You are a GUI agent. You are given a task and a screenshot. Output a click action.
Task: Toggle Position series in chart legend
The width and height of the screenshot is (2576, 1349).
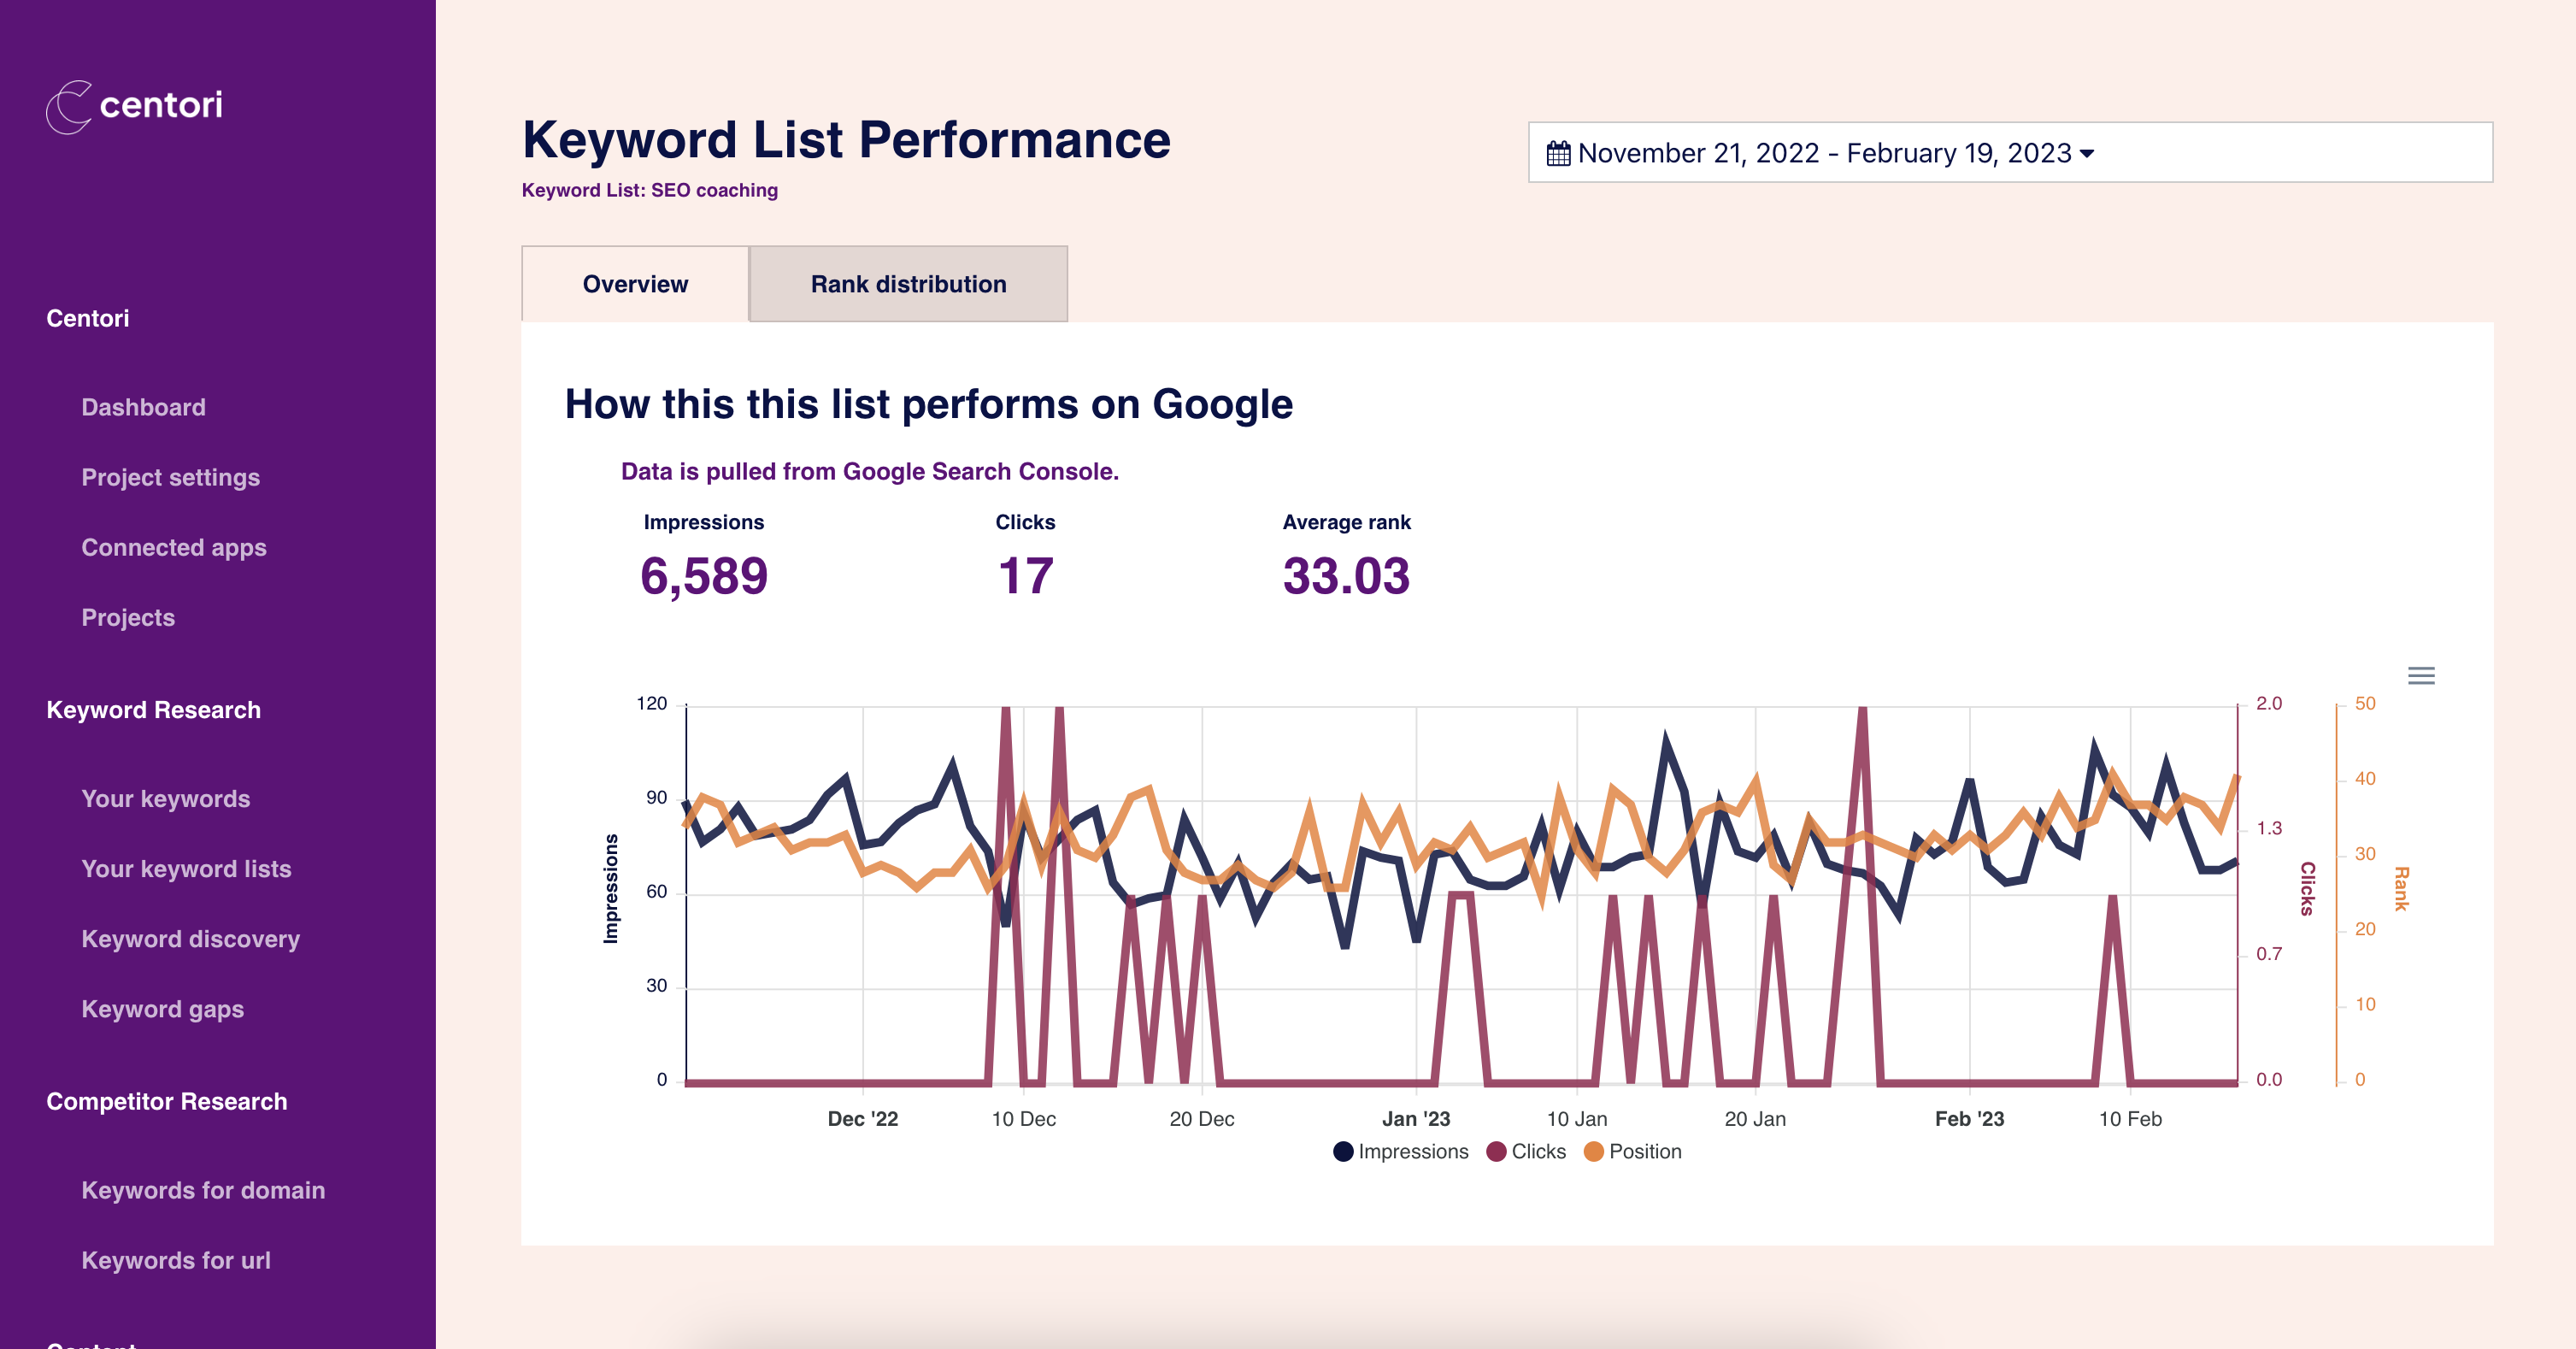(x=1632, y=1151)
